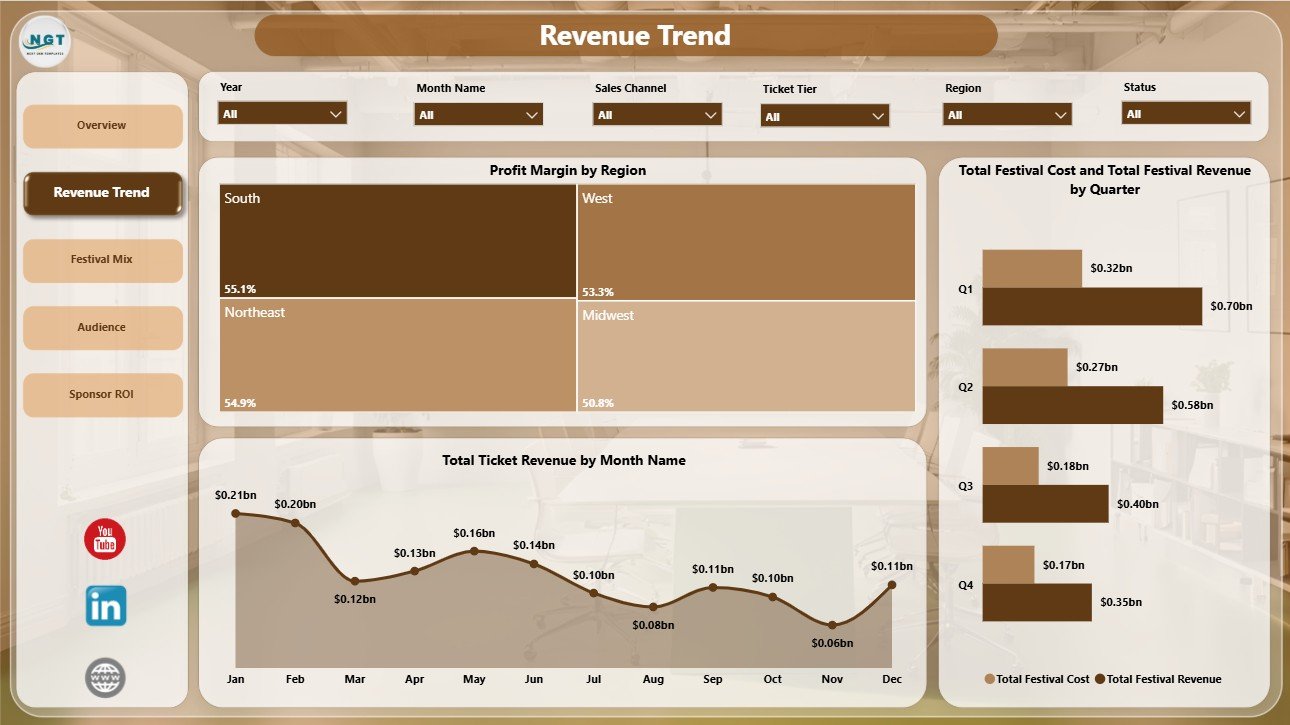The width and height of the screenshot is (1290, 725).
Task: Open the Sales Channel dropdown
Action: click(x=657, y=114)
